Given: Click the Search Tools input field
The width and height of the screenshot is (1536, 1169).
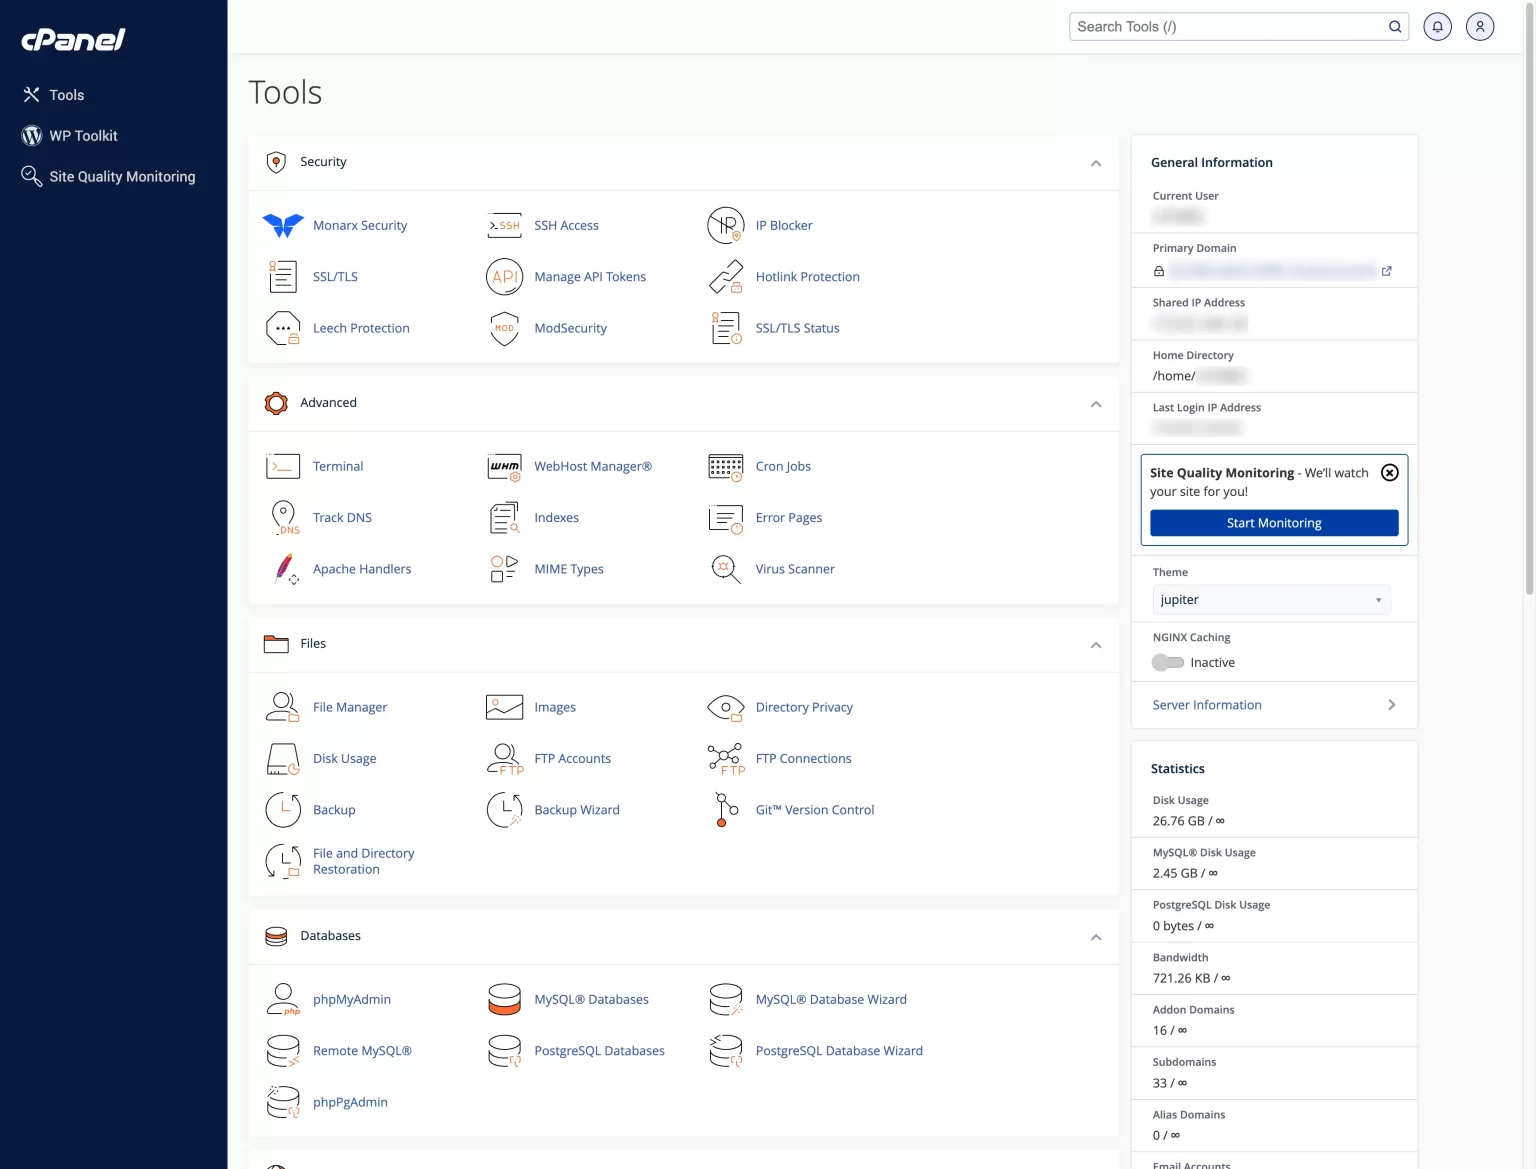Looking at the screenshot, I should tap(1228, 27).
